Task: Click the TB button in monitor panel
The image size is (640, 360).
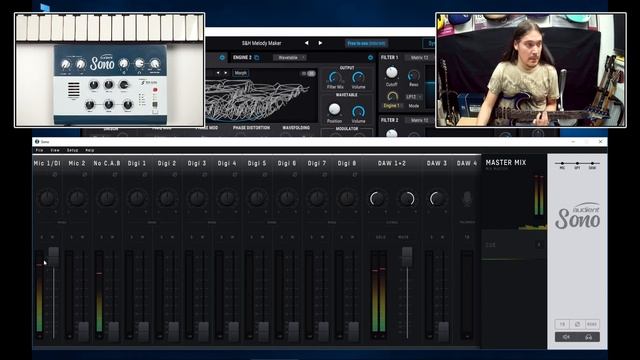Action: click(x=562, y=324)
